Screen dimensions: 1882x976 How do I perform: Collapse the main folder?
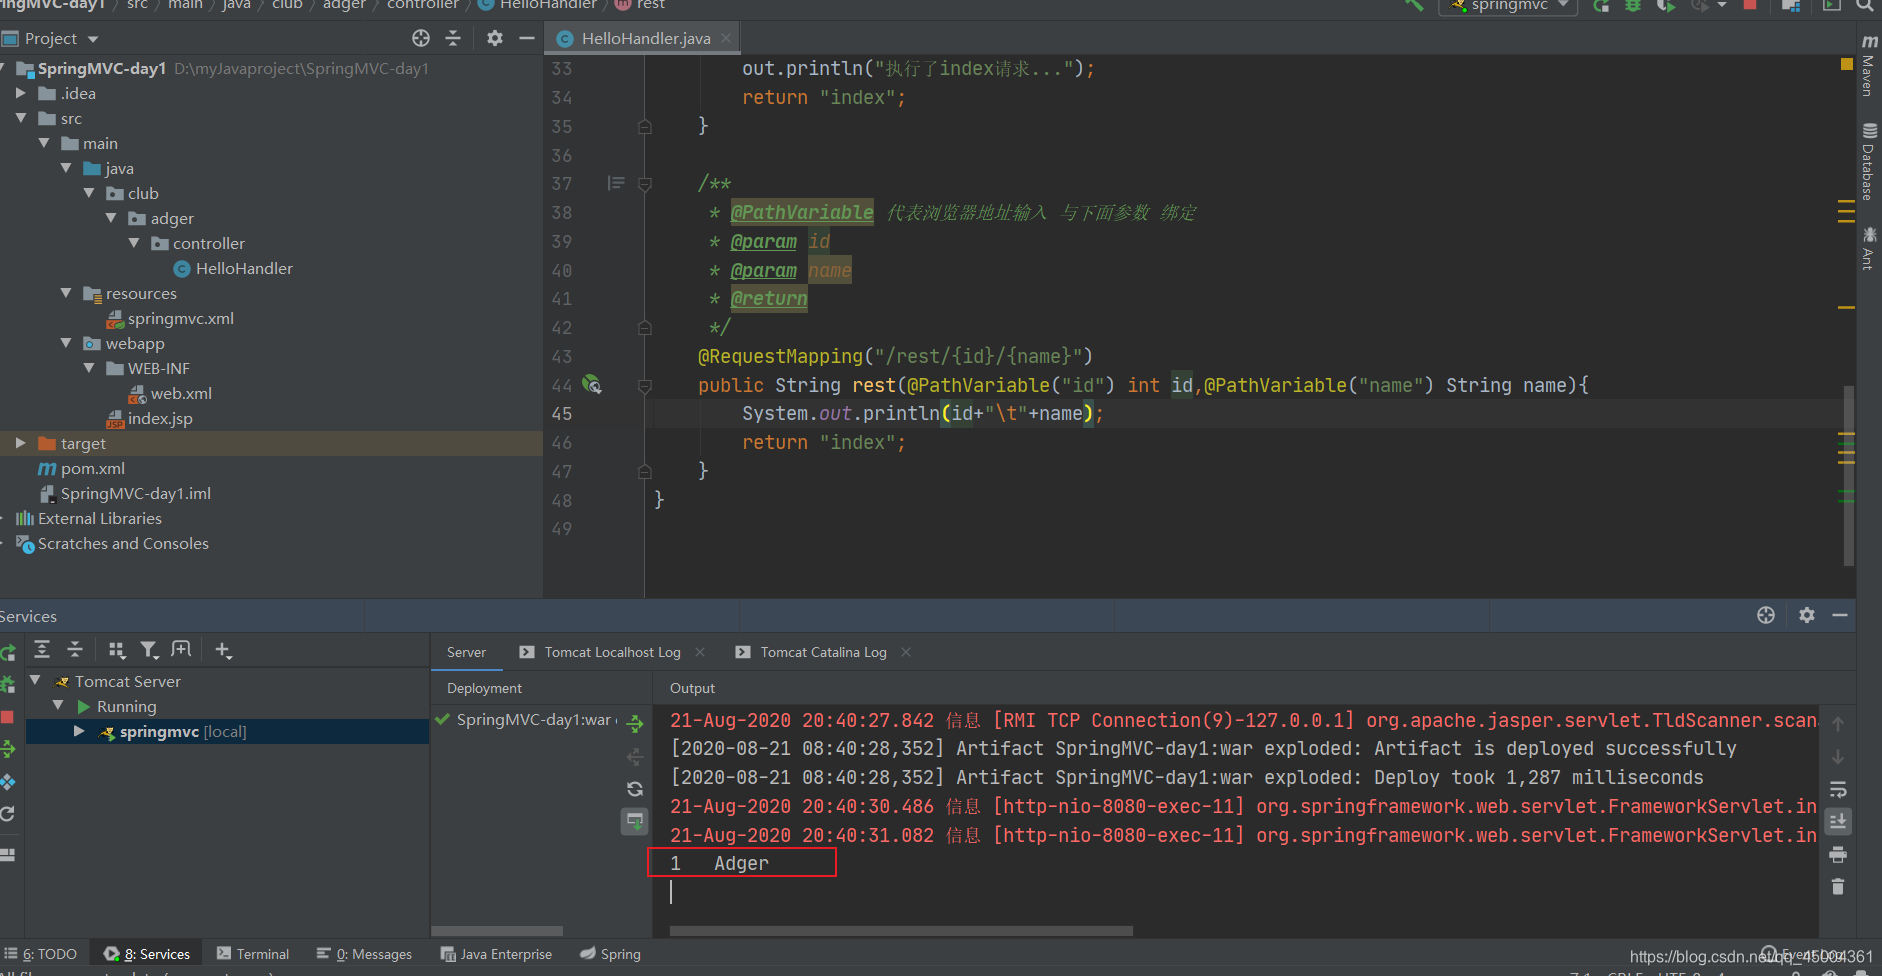click(x=43, y=143)
